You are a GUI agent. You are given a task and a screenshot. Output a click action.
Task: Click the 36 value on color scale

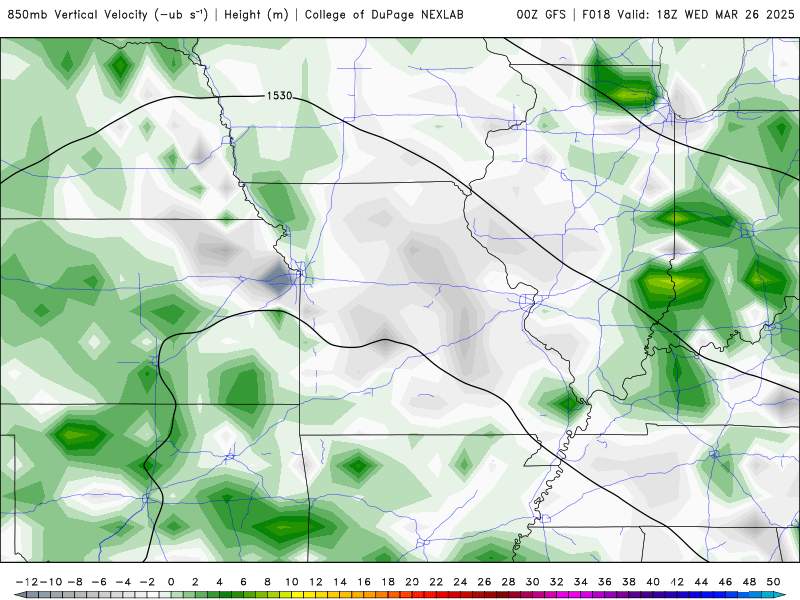click(605, 582)
